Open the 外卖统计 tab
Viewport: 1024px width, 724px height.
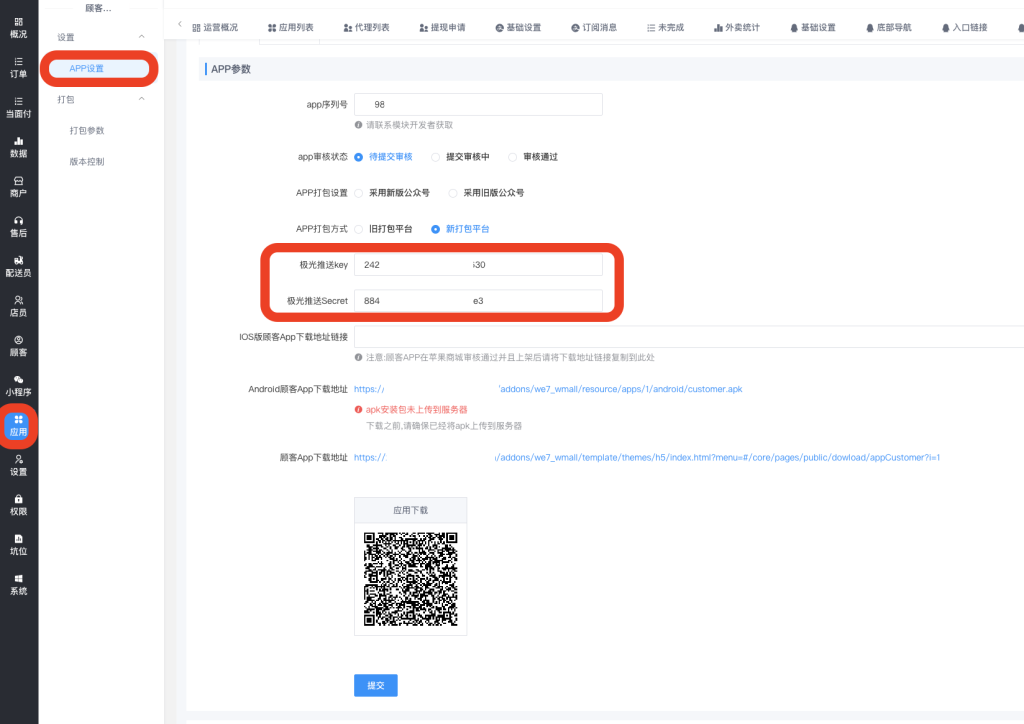coord(736,27)
